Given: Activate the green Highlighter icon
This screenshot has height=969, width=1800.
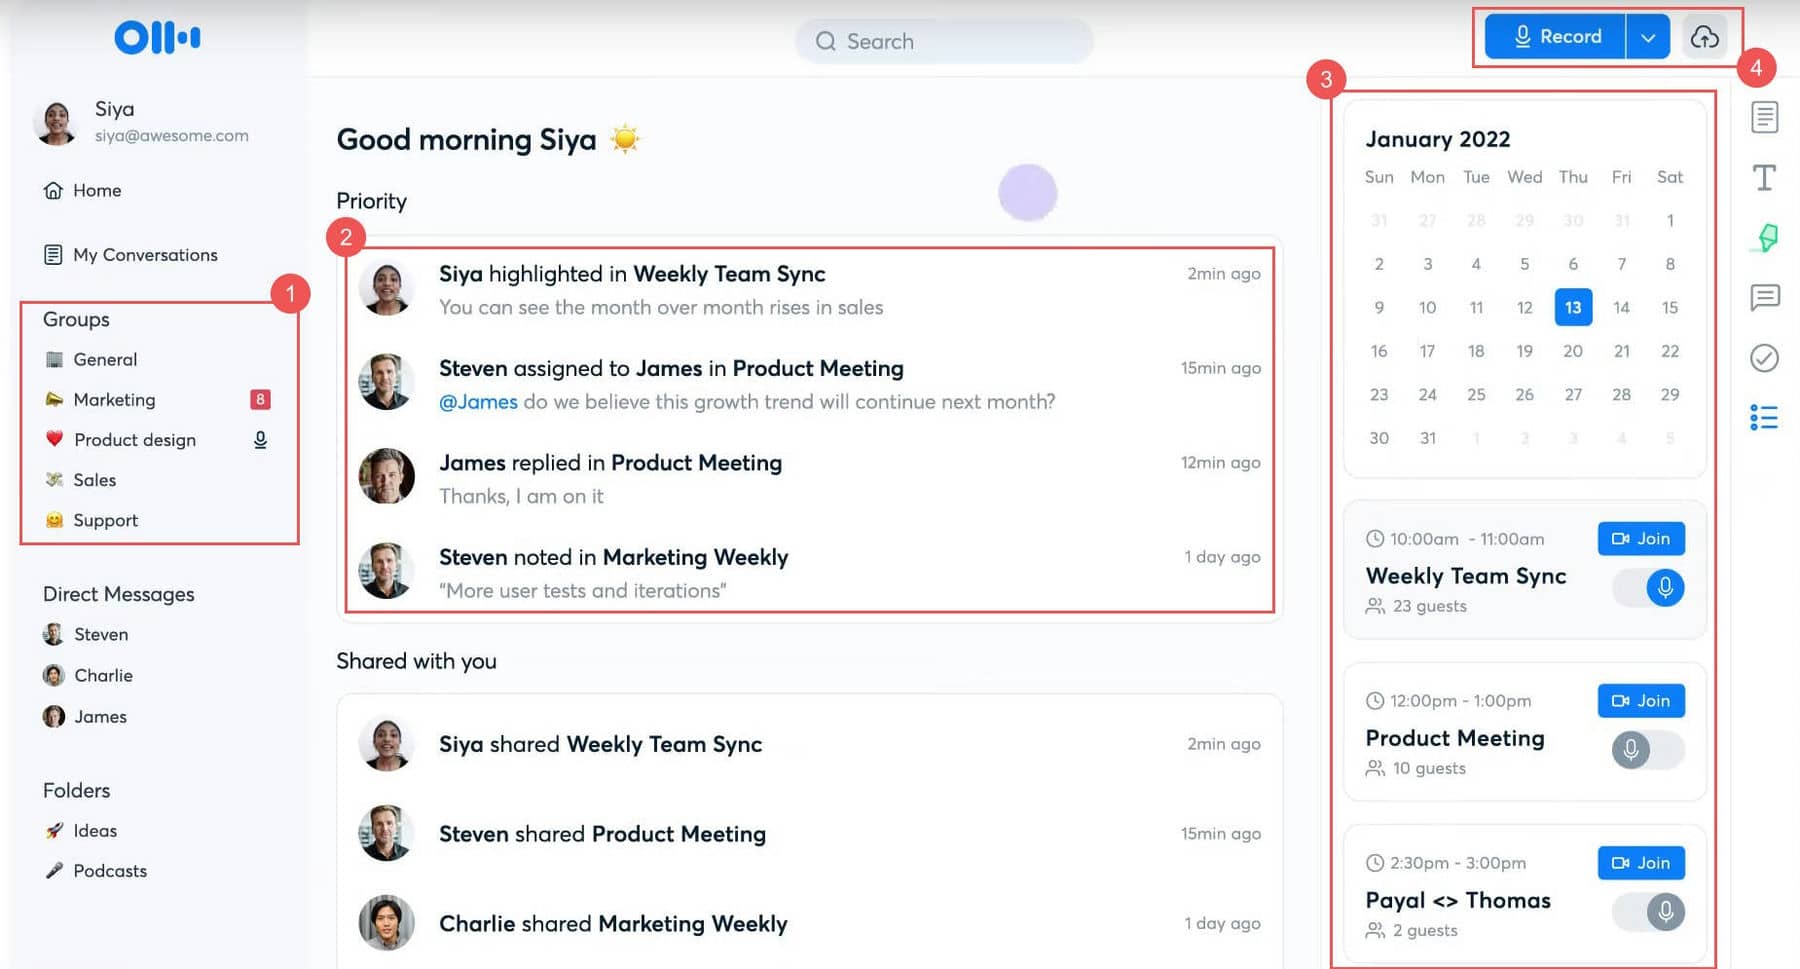Looking at the screenshot, I should [1764, 237].
